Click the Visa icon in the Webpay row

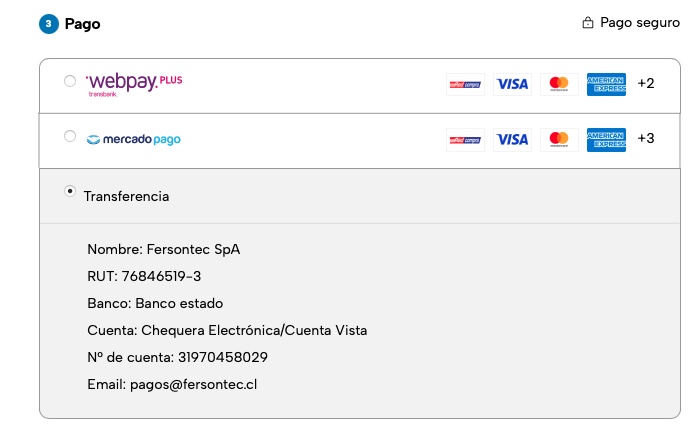pos(512,84)
